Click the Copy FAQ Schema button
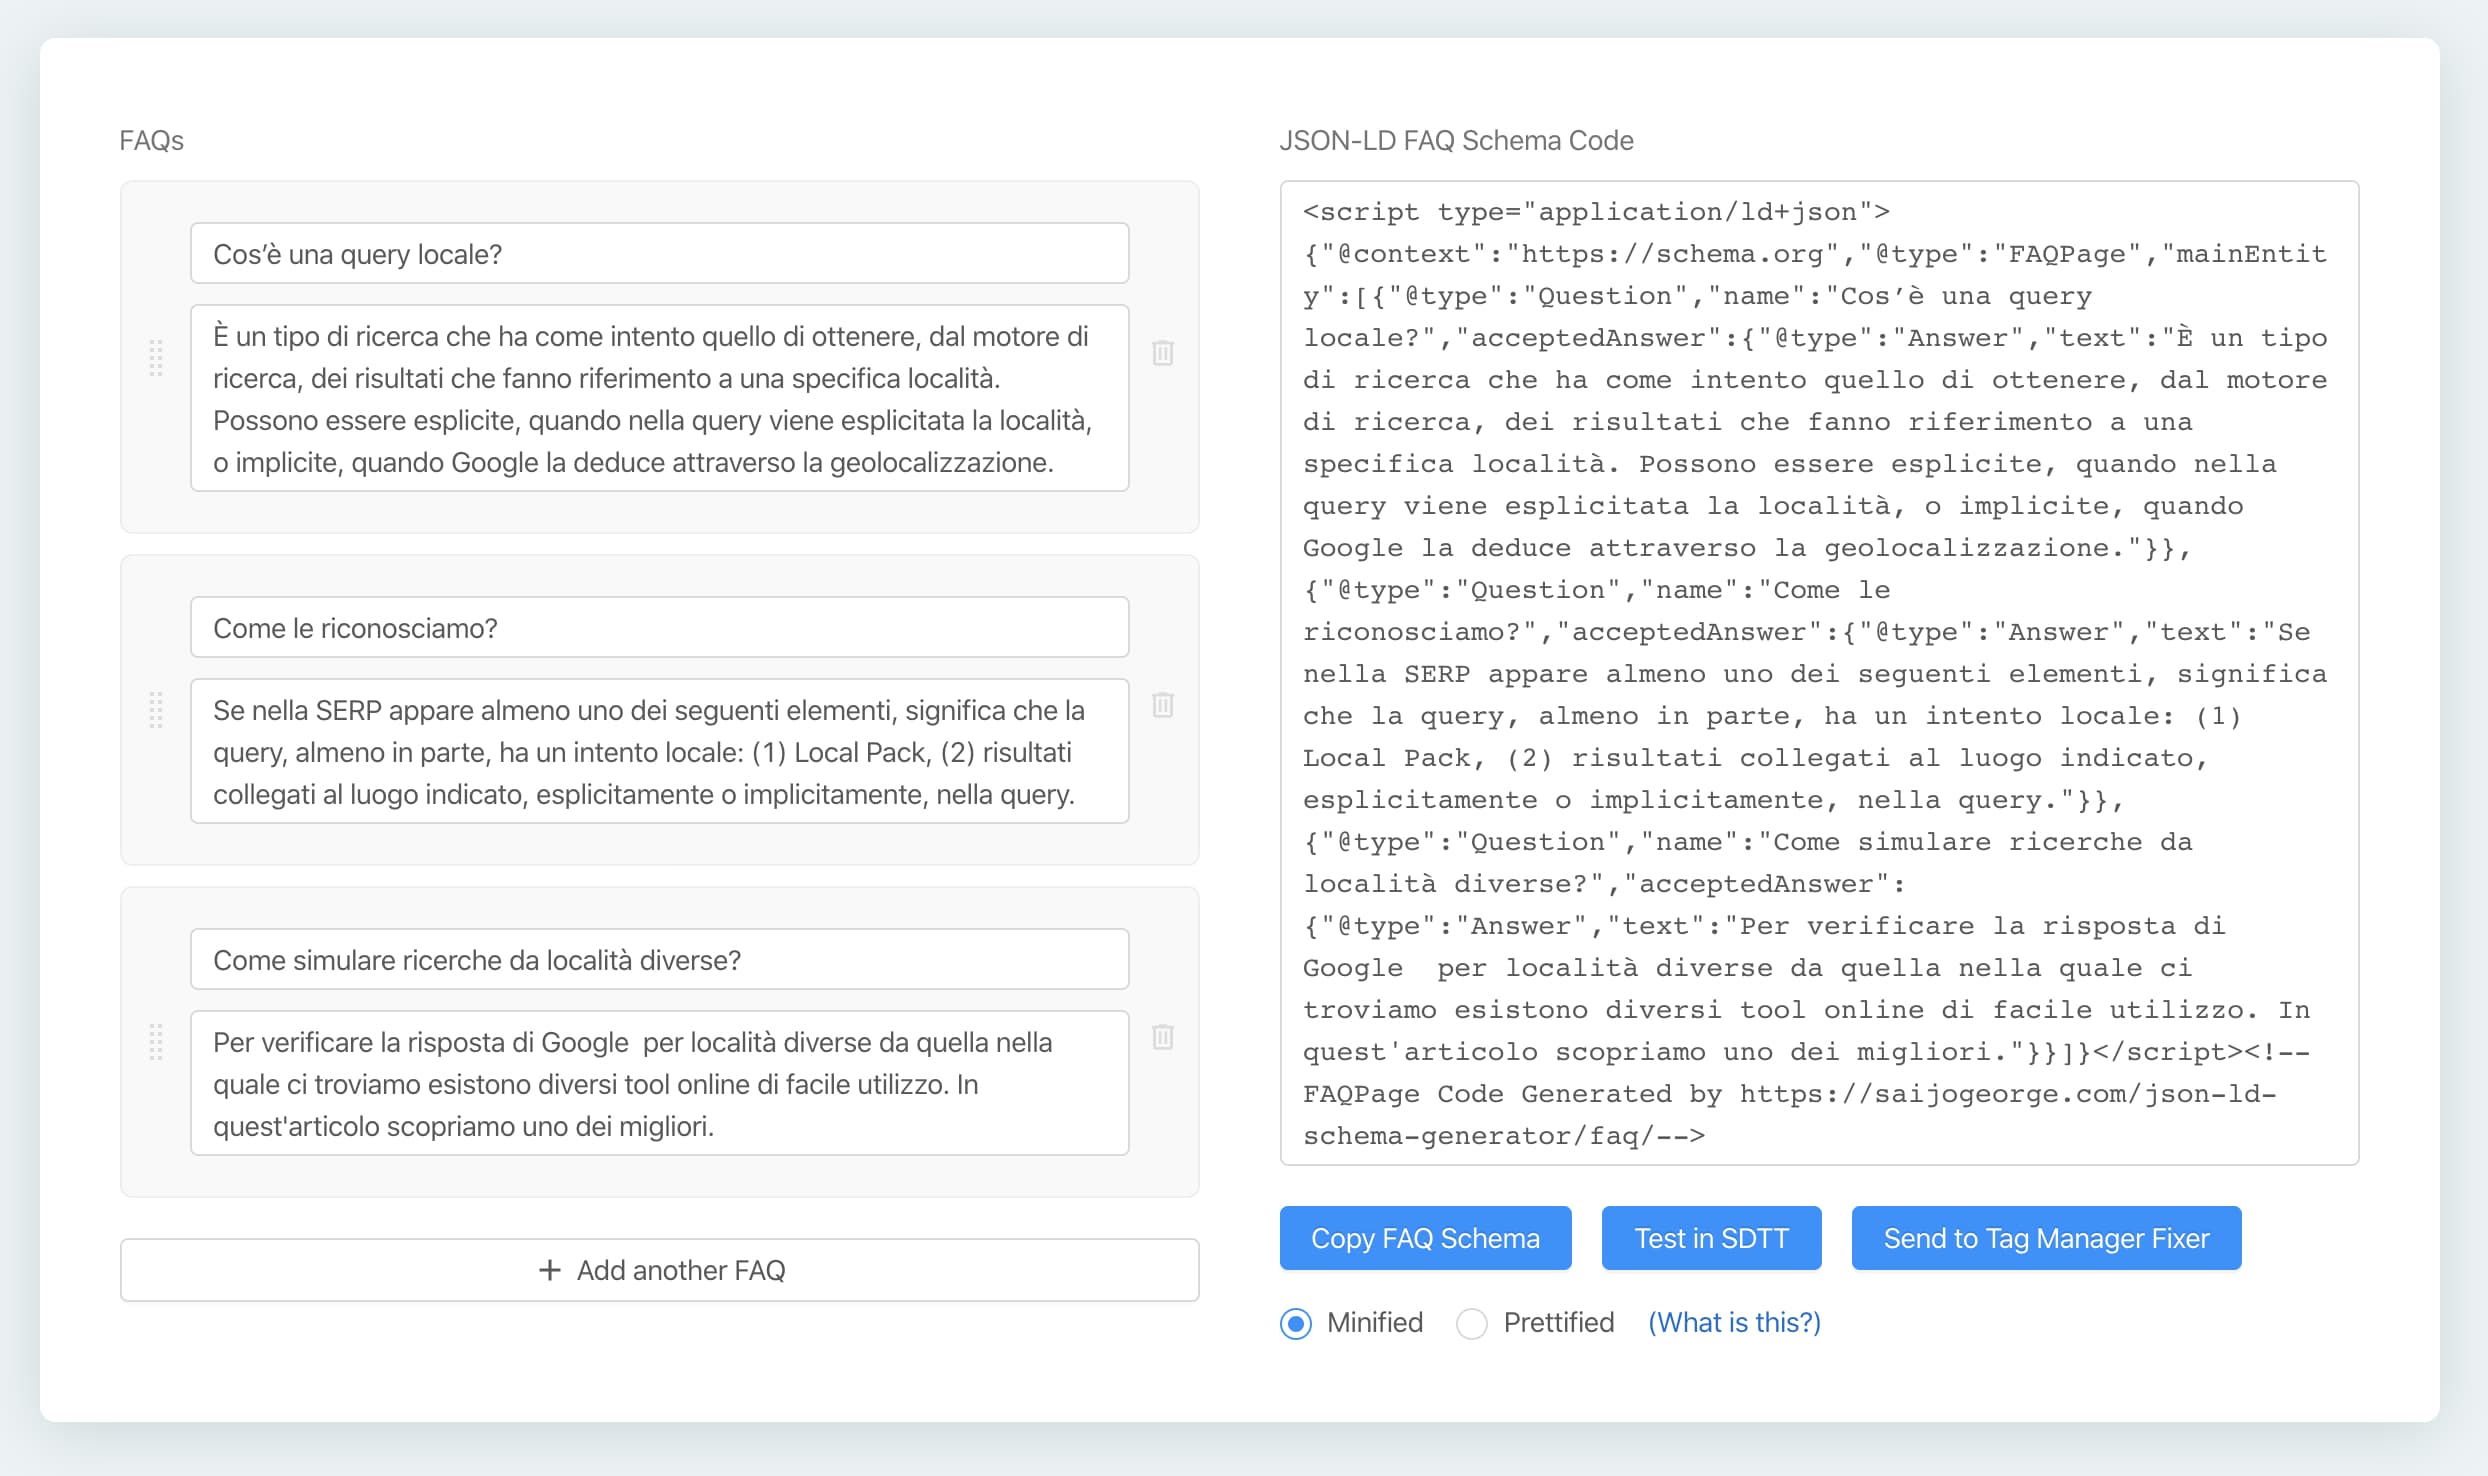The width and height of the screenshot is (2488, 1476). coord(1425,1238)
